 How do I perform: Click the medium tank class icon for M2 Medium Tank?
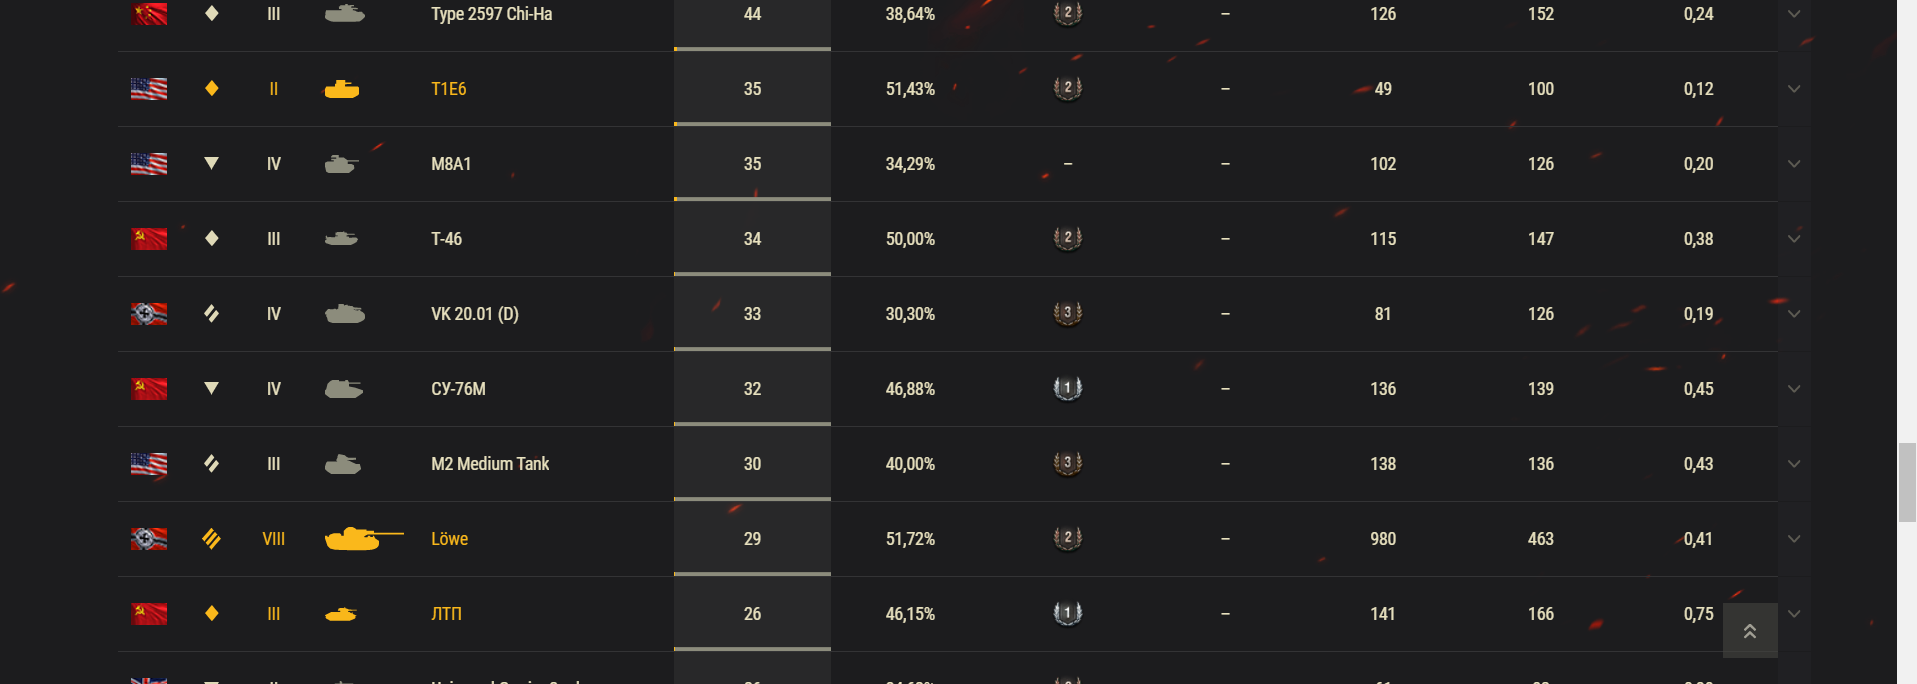tap(211, 463)
